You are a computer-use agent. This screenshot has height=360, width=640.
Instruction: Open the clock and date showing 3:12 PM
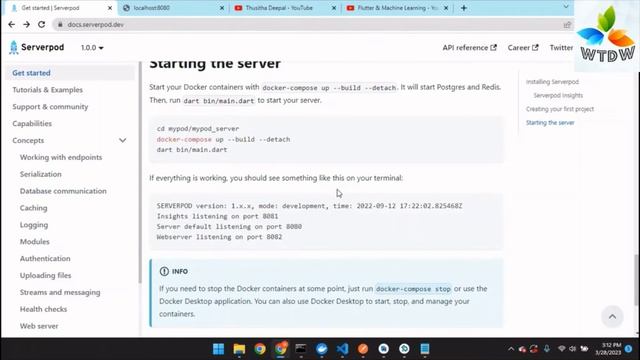608,349
